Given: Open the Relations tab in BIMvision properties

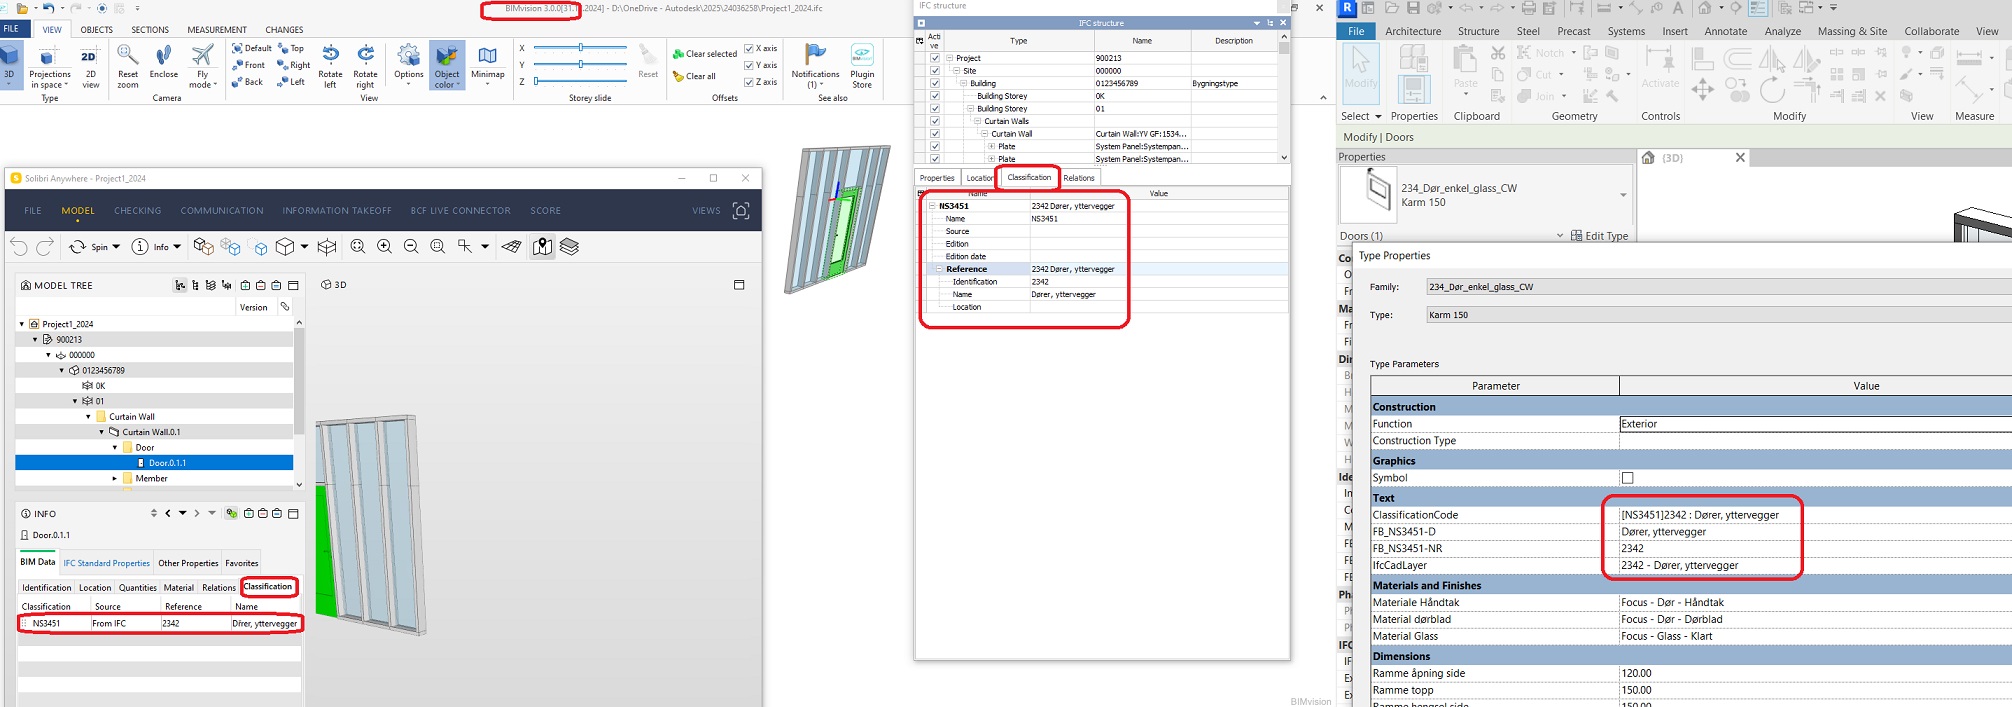Looking at the screenshot, I should (1079, 178).
